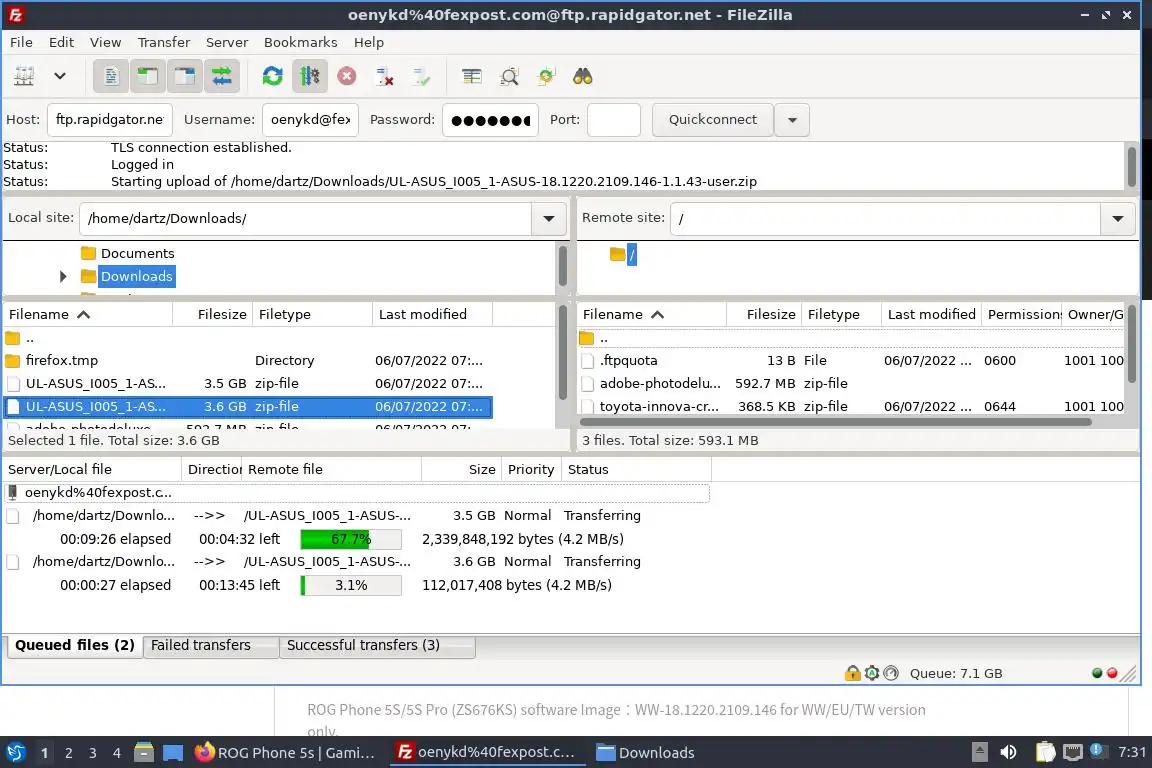This screenshot has height=768, width=1152.
Task: Select the .ftpquota remote file
Action: pos(851,361)
